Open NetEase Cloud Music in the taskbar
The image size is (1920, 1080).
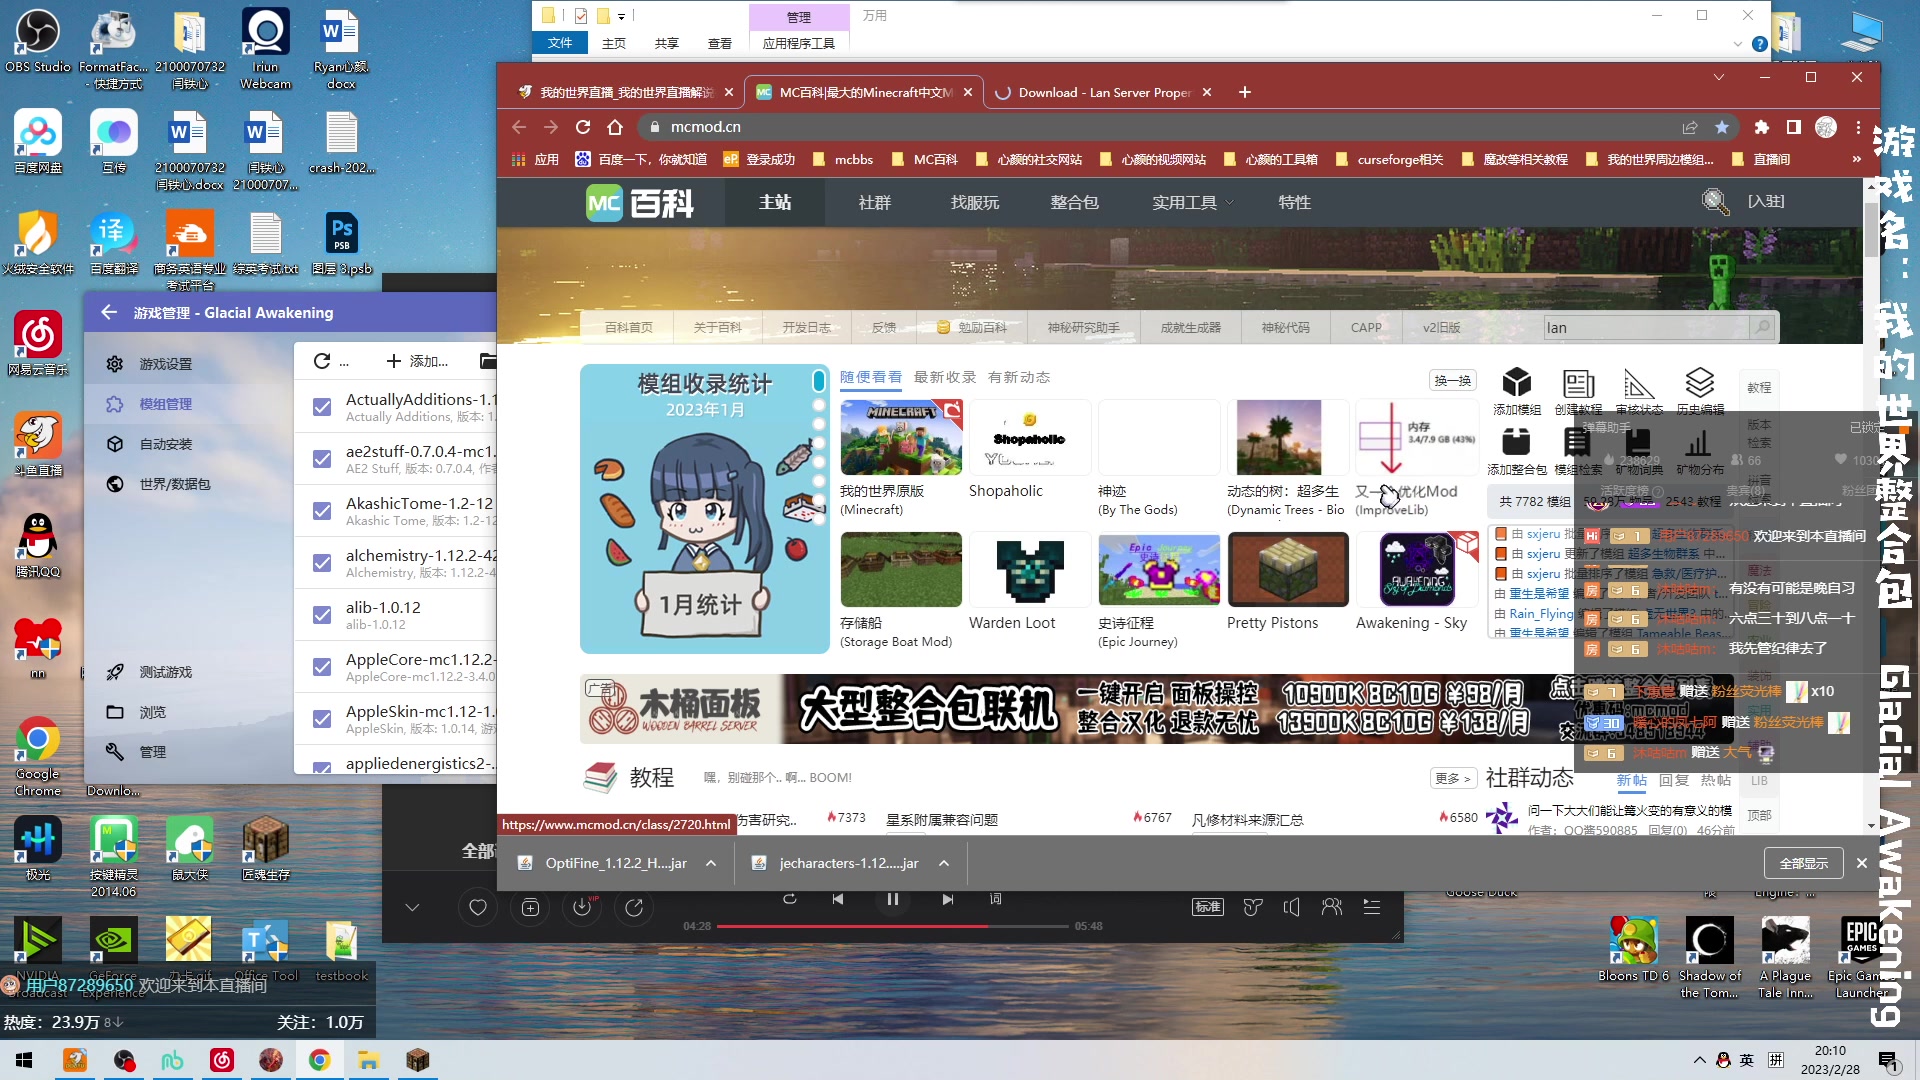coord(221,1060)
